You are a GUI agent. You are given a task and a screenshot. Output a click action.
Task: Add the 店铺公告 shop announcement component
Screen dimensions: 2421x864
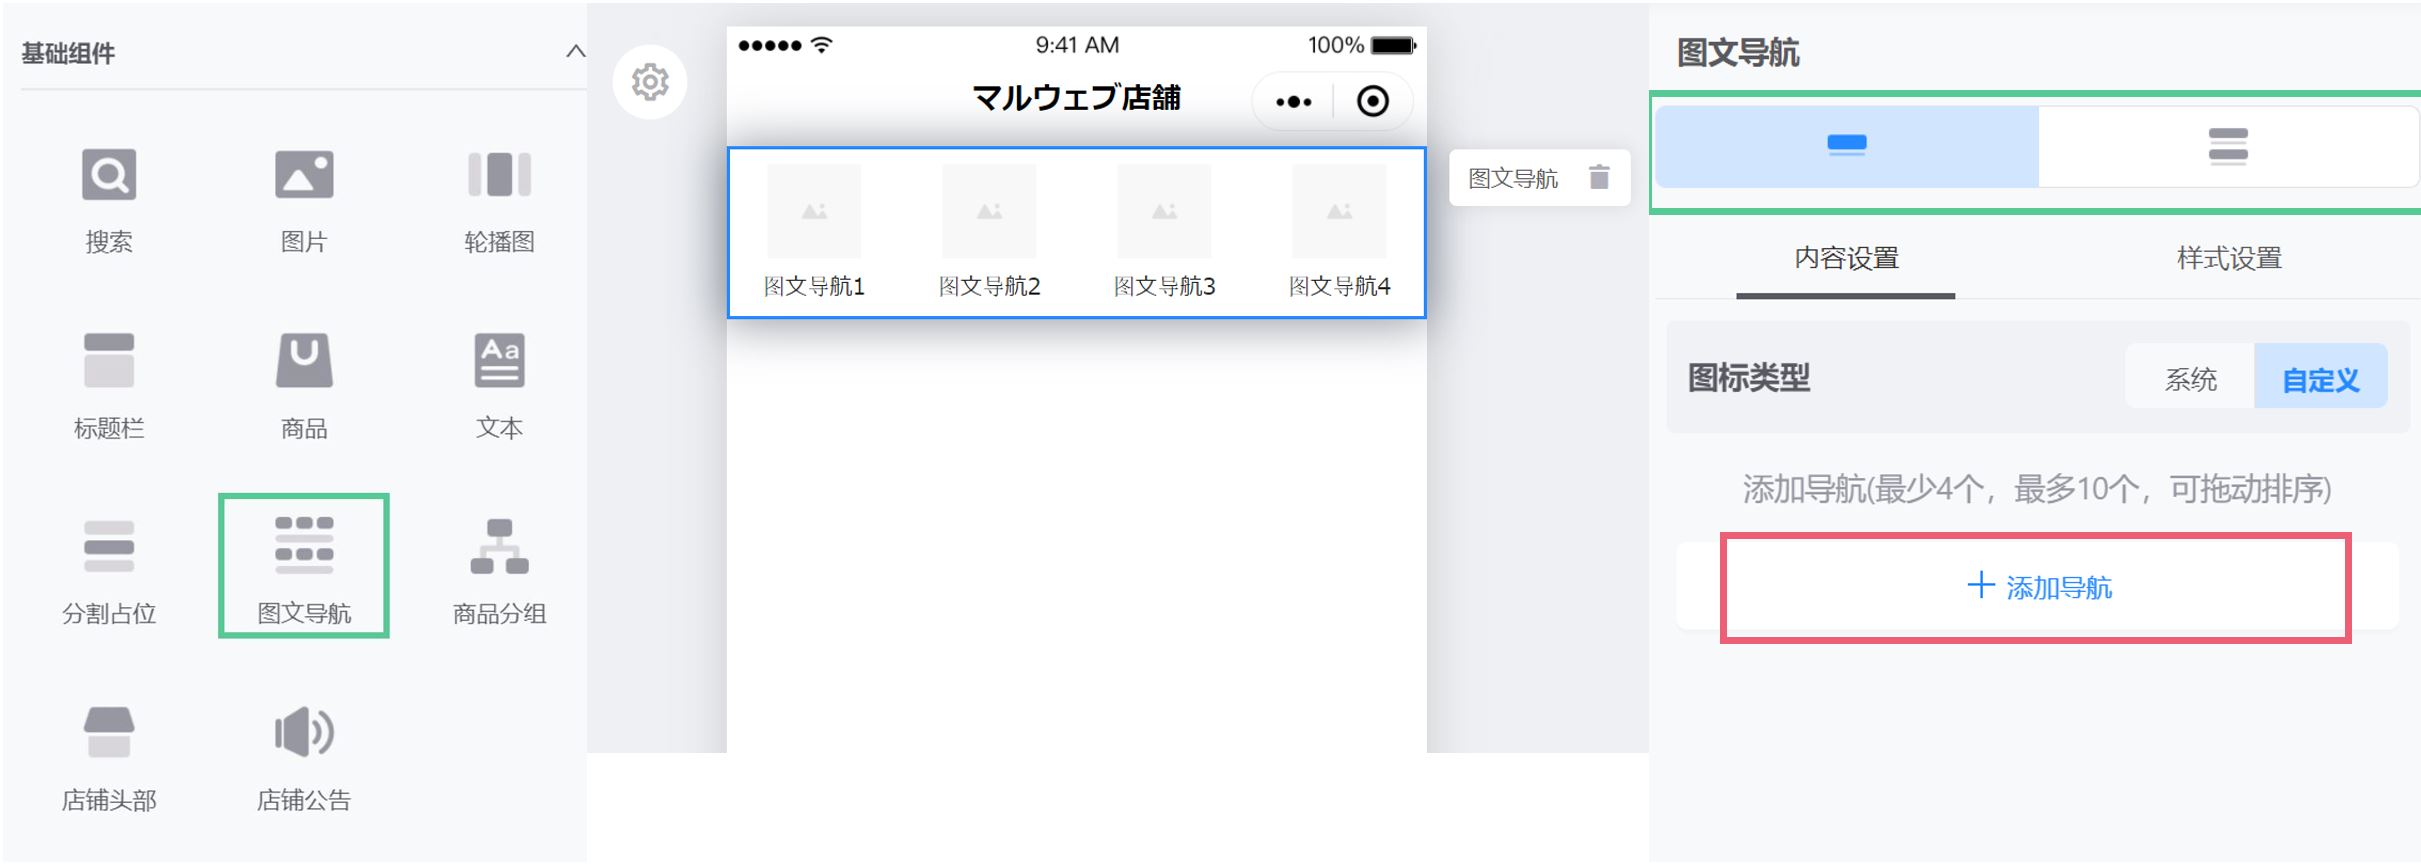pos(303,758)
